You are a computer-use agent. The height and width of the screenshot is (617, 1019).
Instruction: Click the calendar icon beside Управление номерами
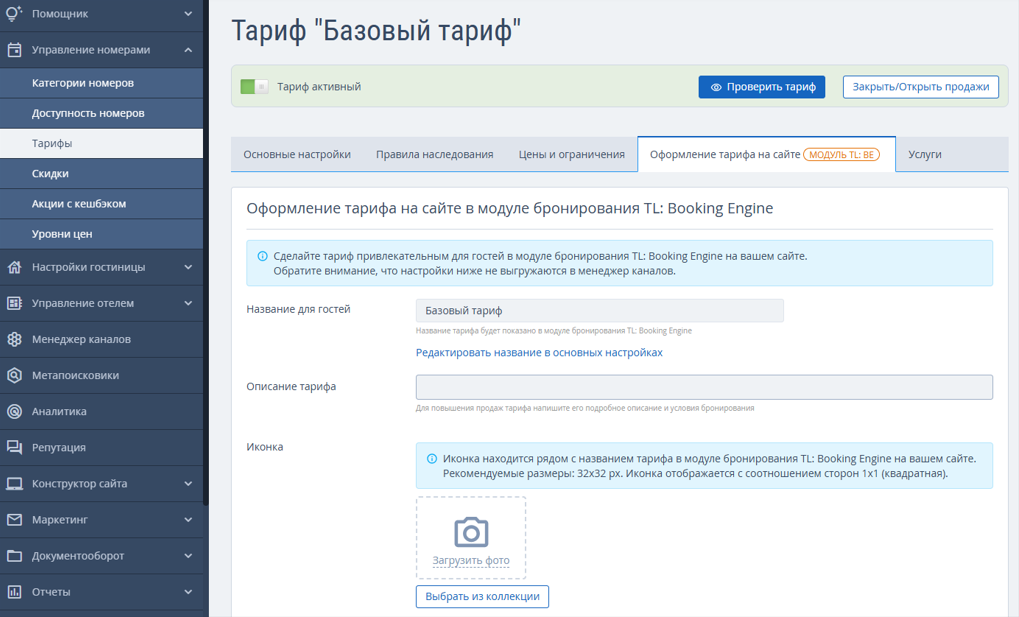pyautogui.click(x=14, y=50)
